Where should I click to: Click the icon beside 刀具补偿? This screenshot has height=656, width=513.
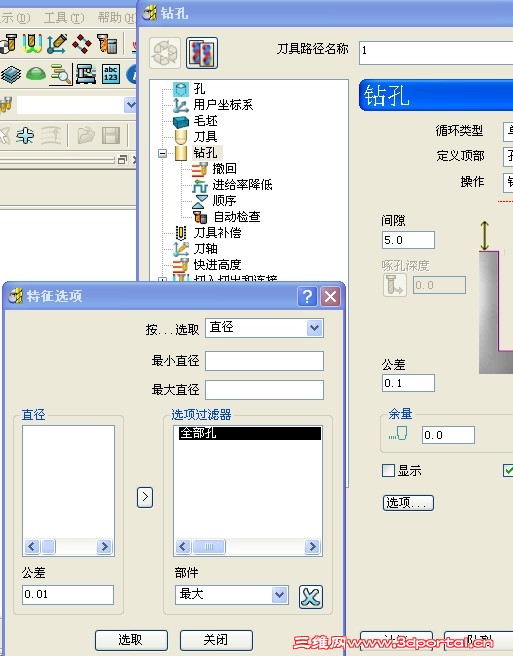[181, 233]
